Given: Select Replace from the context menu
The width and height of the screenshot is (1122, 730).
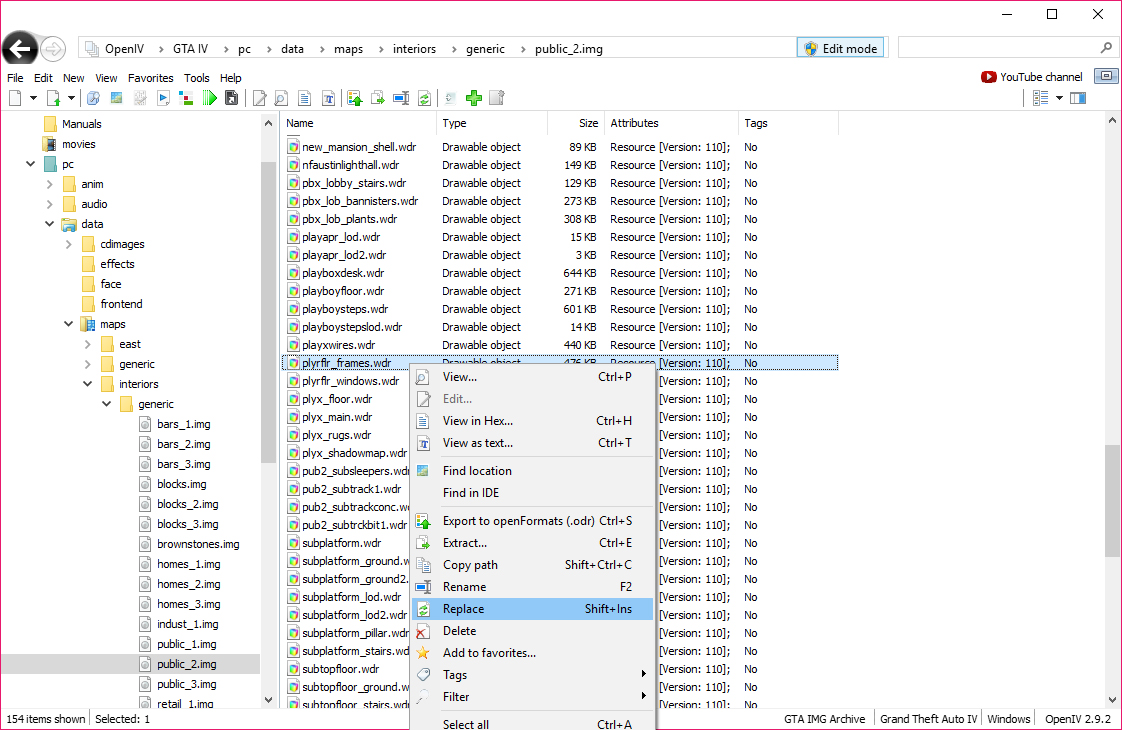Looking at the screenshot, I should [532, 609].
